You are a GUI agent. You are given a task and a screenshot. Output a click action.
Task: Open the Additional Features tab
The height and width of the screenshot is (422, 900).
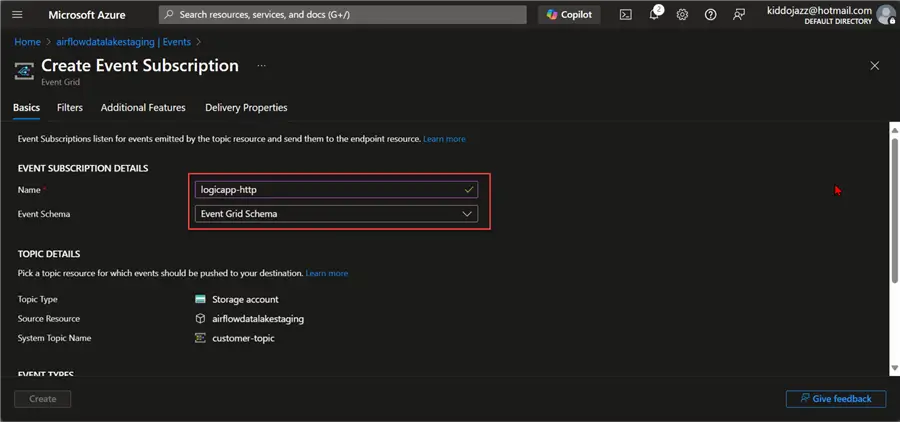[143, 107]
